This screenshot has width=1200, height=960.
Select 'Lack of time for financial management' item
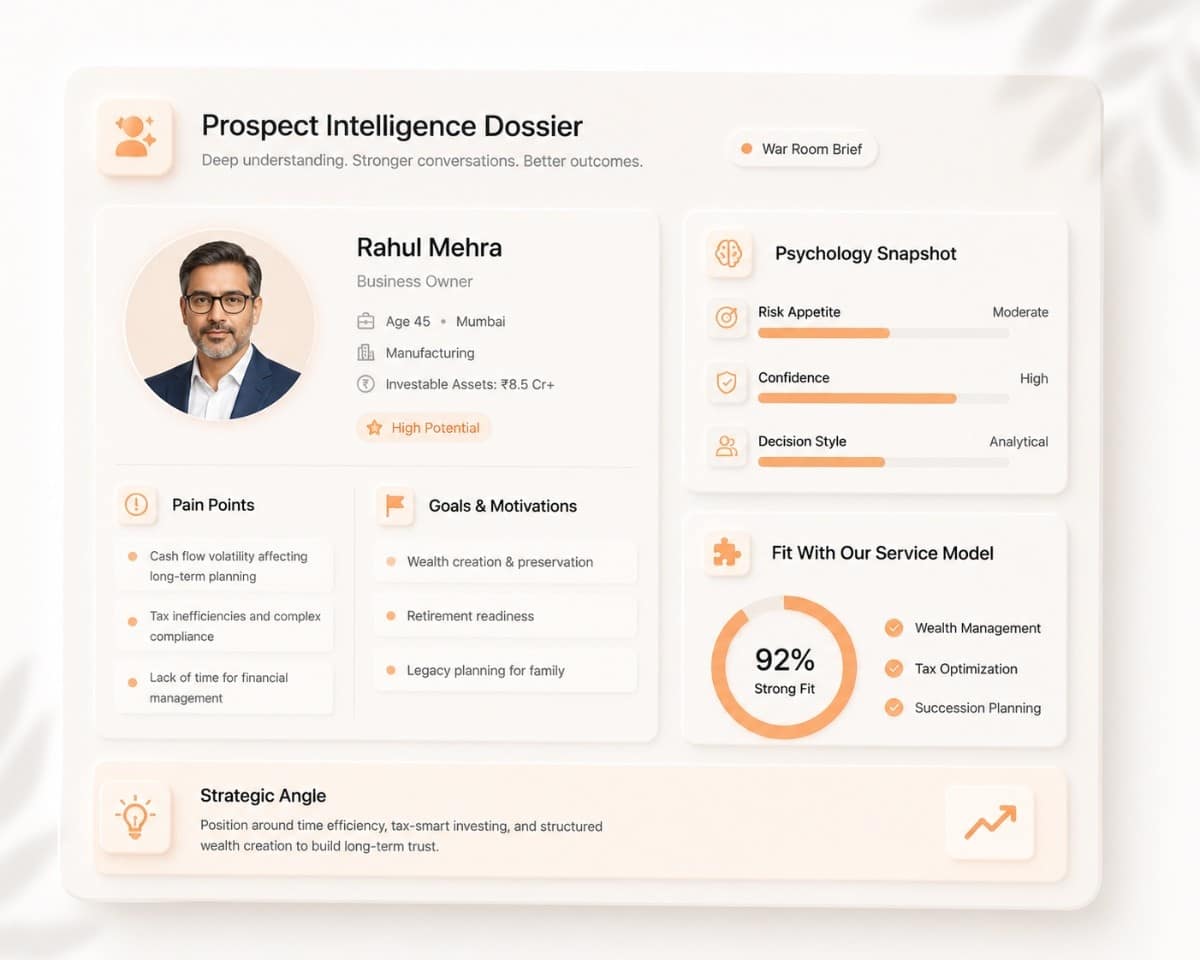tap(223, 688)
